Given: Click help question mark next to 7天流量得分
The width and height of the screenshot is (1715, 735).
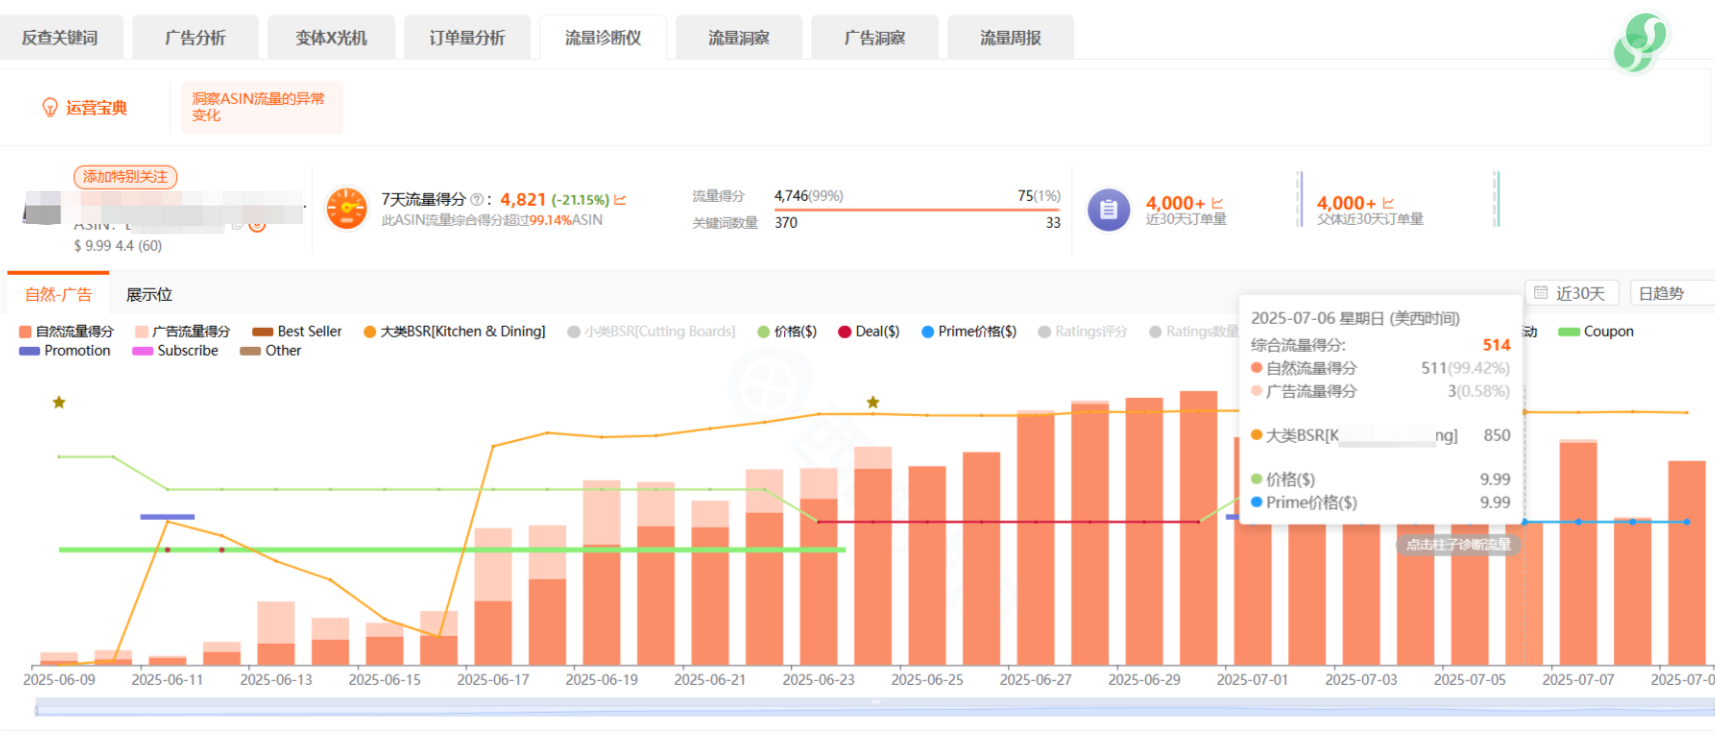Looking at the screenshot, I should click(476, 199).
